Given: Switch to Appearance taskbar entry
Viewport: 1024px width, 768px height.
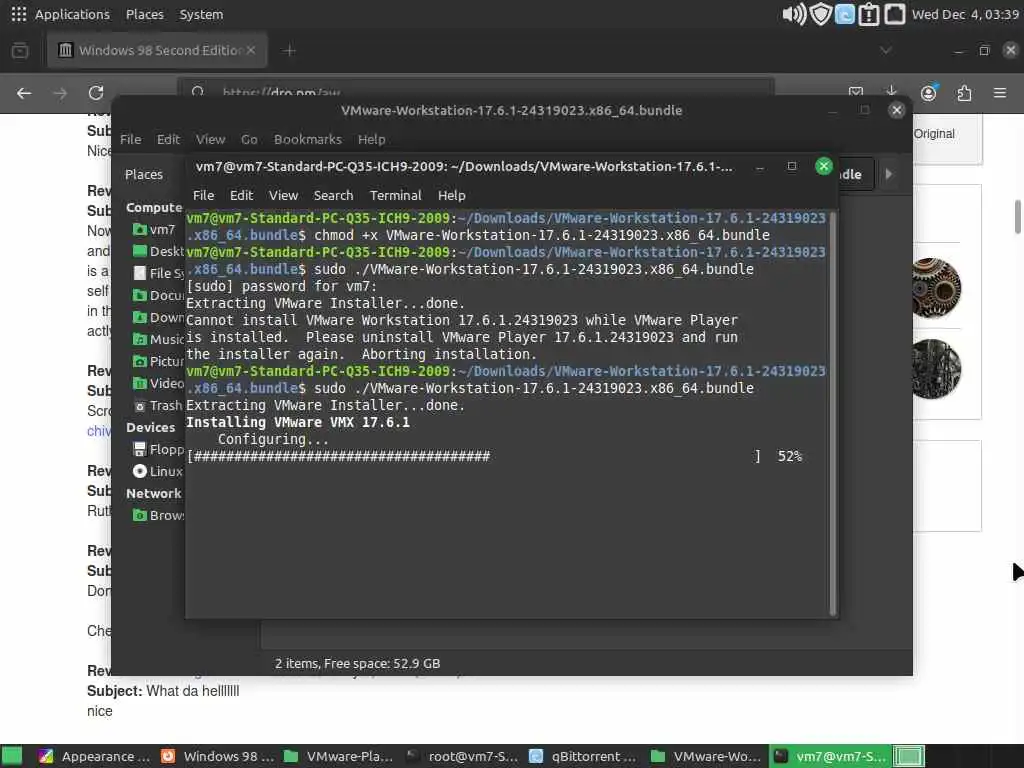Looking at the screenshot, I should click(x=95, y=756).
